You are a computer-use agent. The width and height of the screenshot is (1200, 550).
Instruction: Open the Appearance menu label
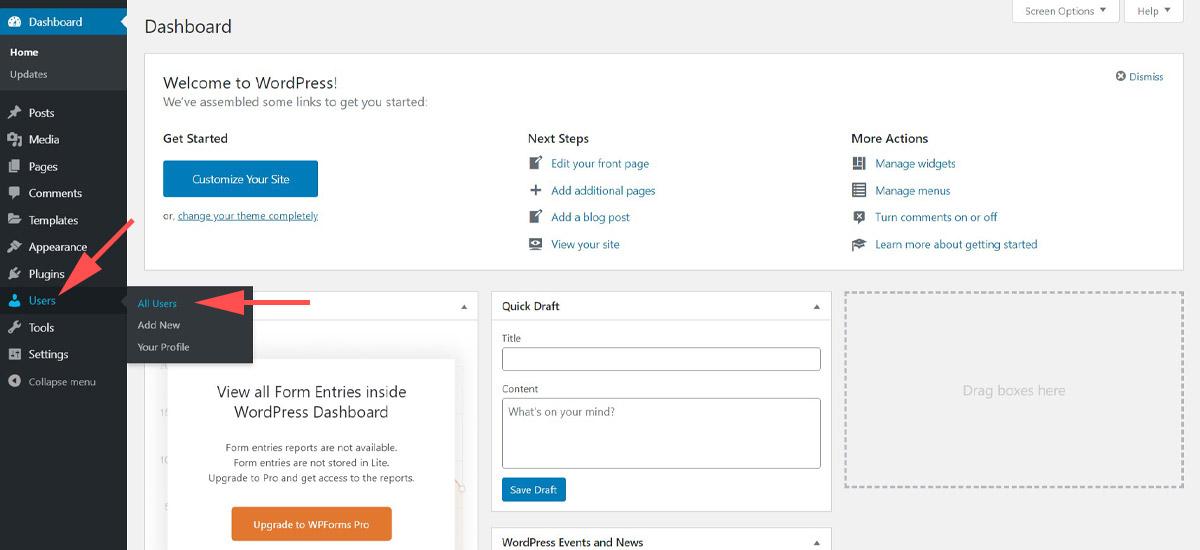tap(58, 247)
